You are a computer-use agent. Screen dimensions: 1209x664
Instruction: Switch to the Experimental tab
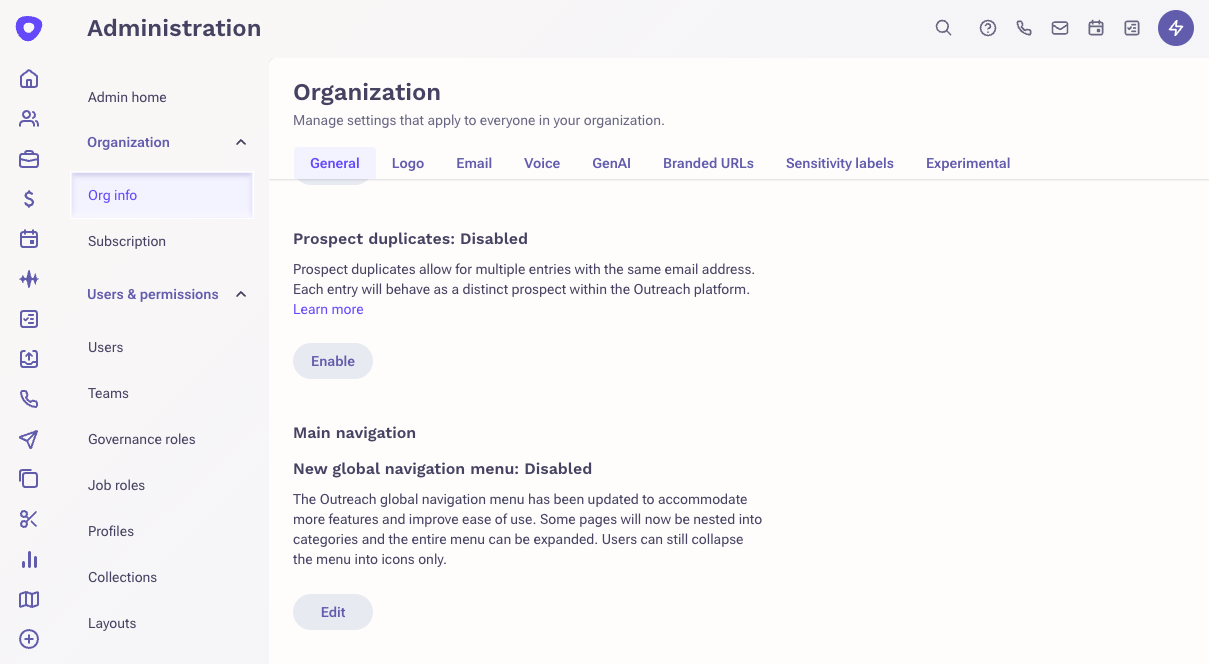(967, 162)
